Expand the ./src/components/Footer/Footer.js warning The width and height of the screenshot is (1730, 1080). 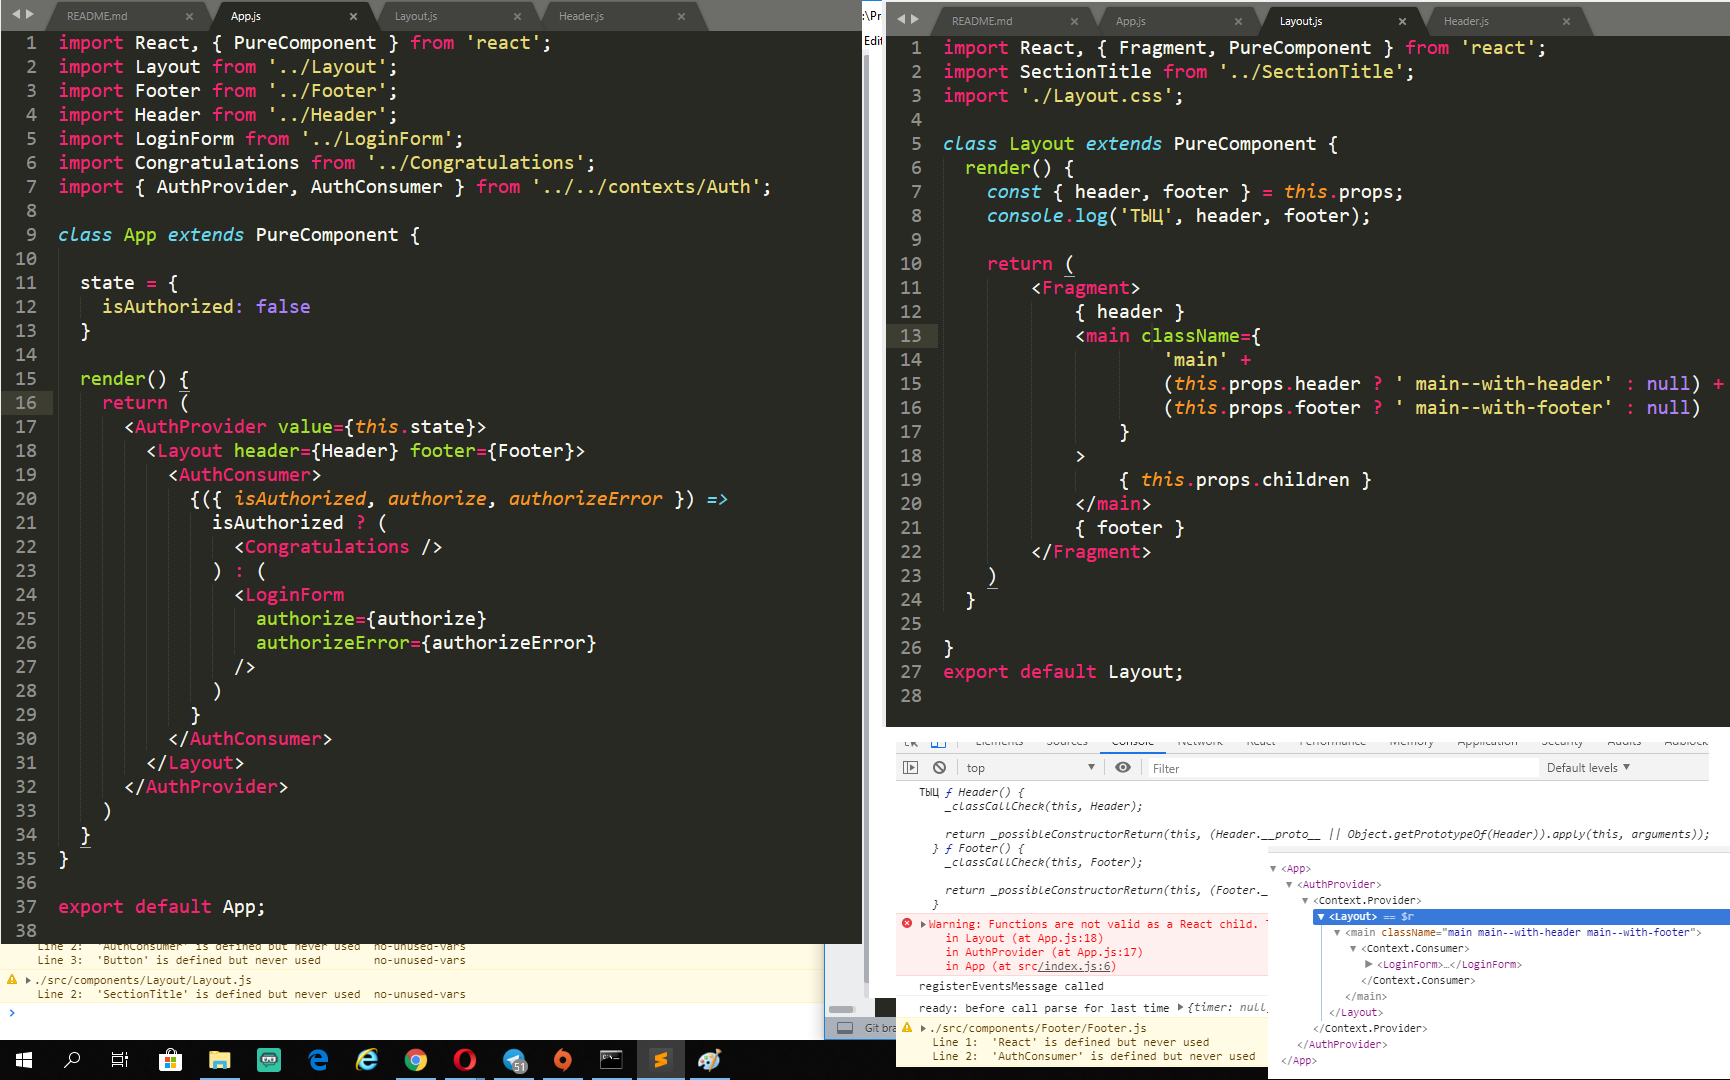[x=923, y=1028]
